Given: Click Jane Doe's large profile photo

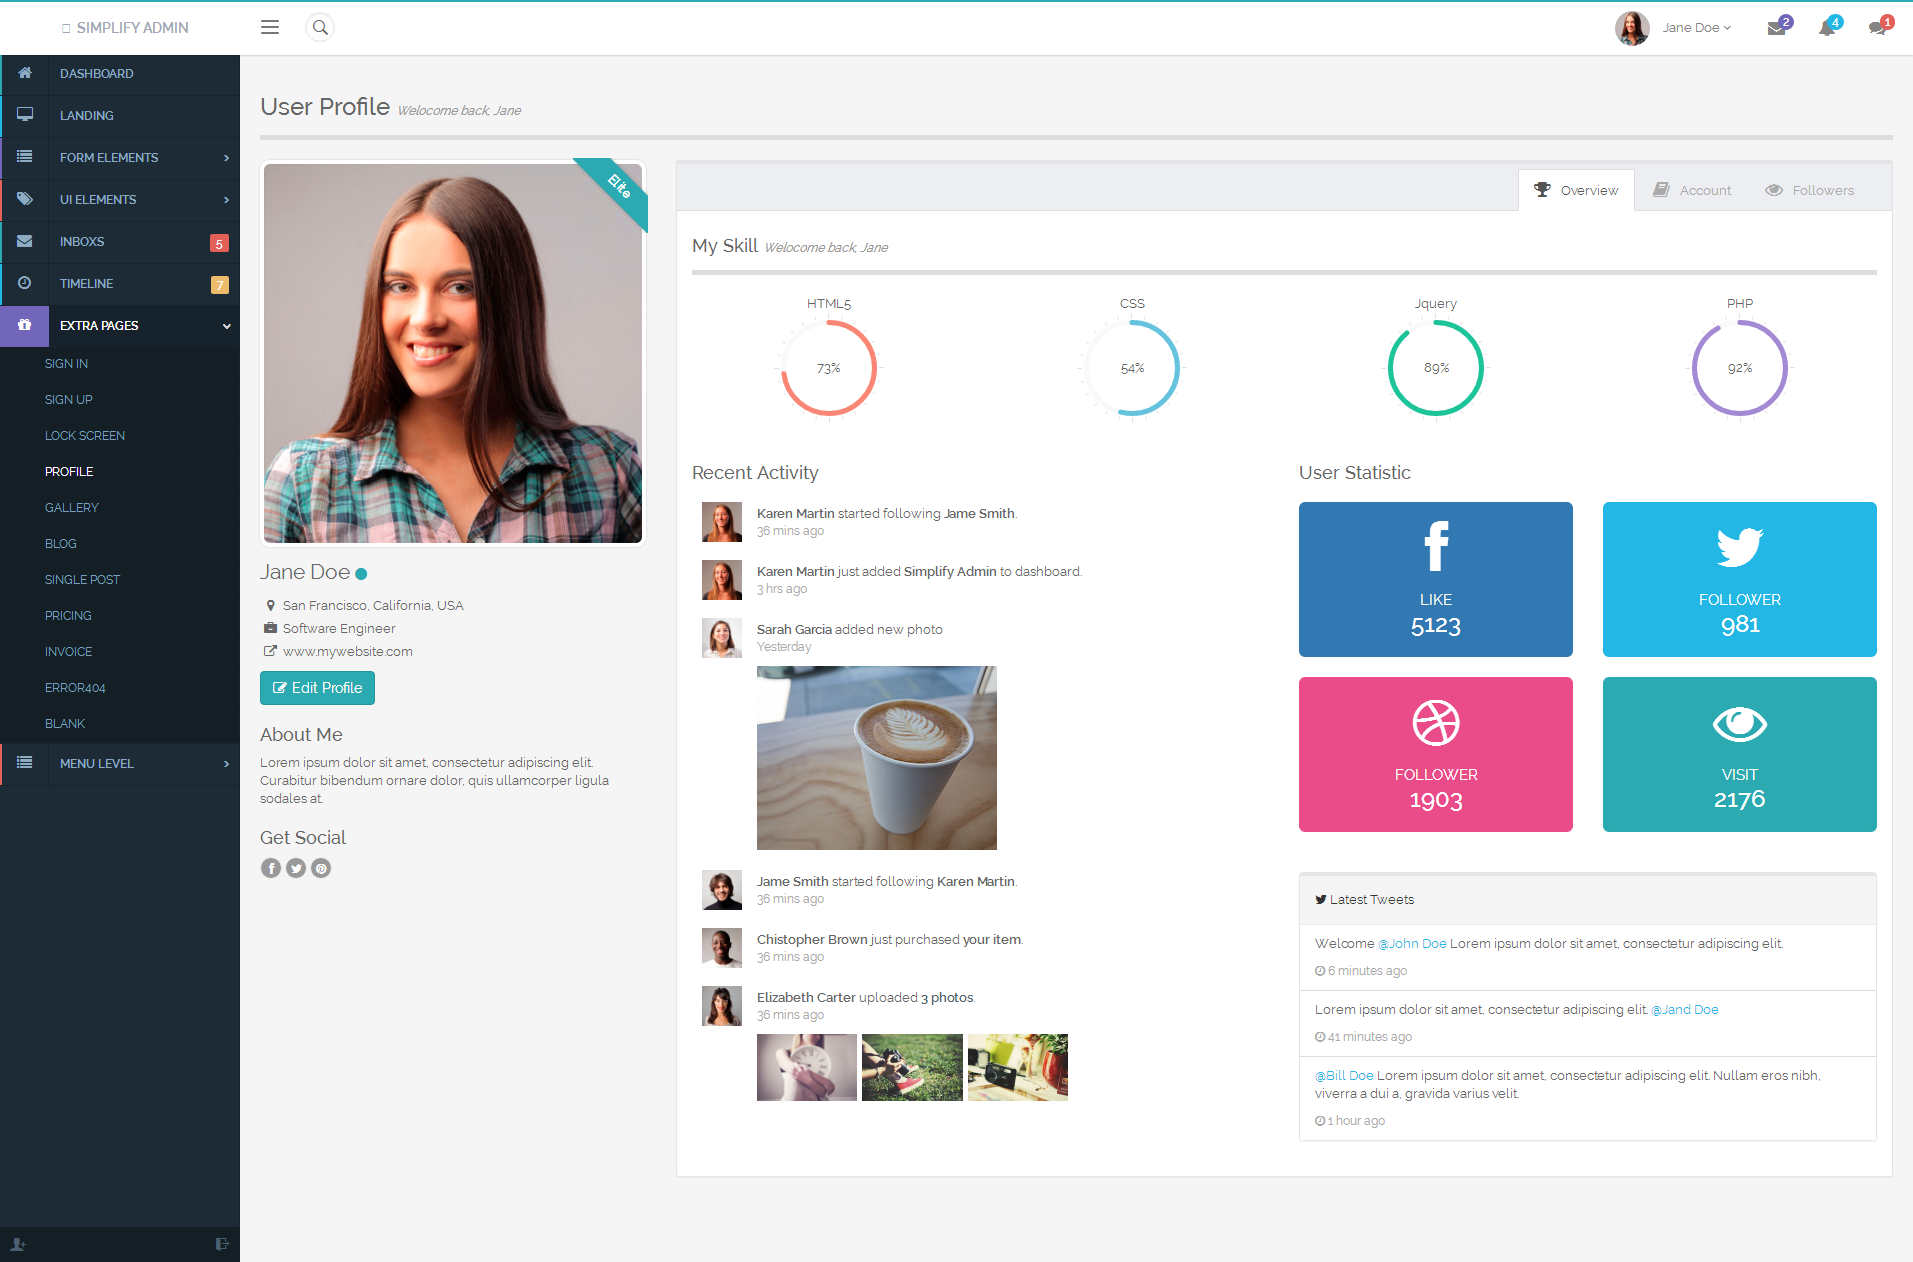Looking at the screenshot, I should coord(453,353).
